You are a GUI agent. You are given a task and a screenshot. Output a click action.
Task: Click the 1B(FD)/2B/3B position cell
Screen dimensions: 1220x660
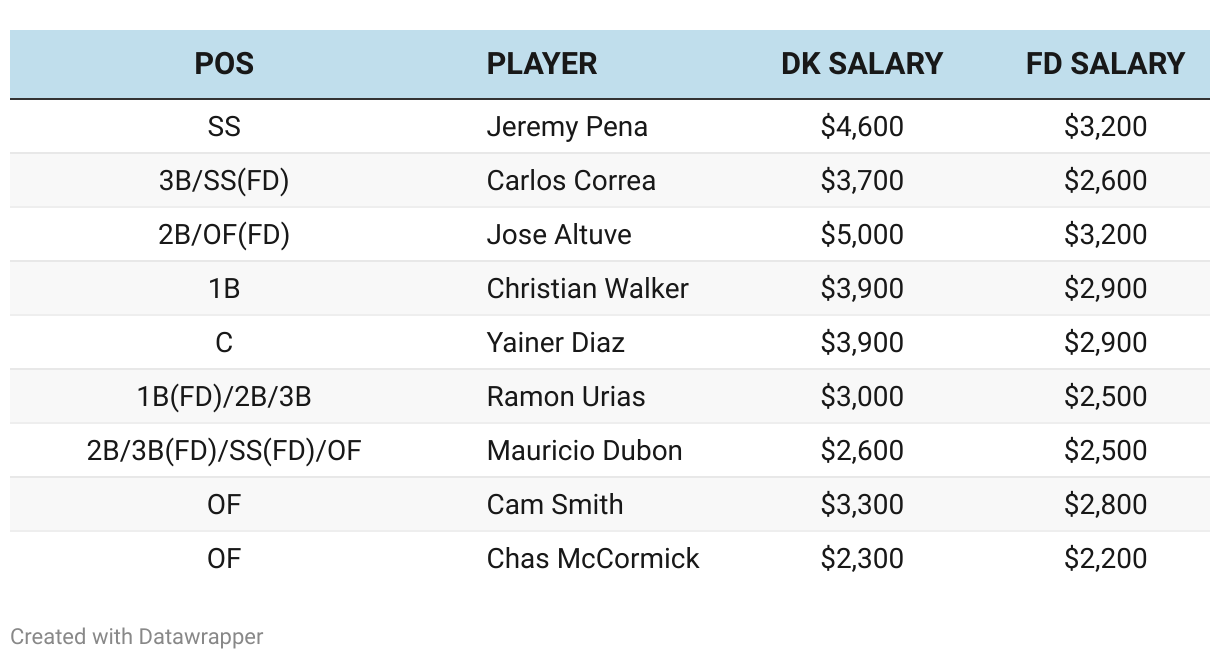[x=224, y=397]
